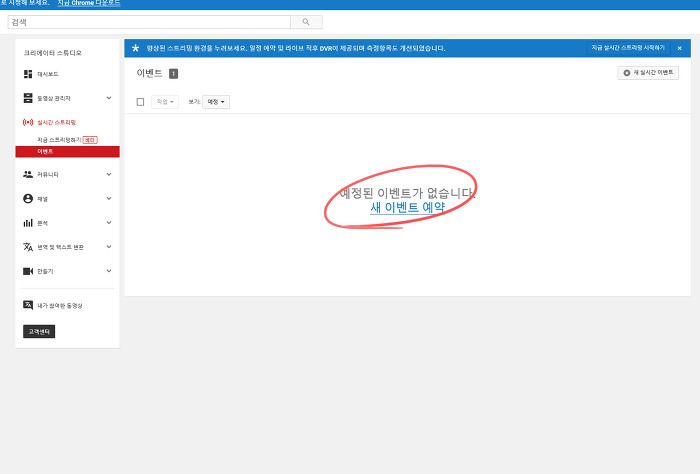Expand the 채널 chevron
The height and width of the screenshot is (474, 700).
pos(109,198)
